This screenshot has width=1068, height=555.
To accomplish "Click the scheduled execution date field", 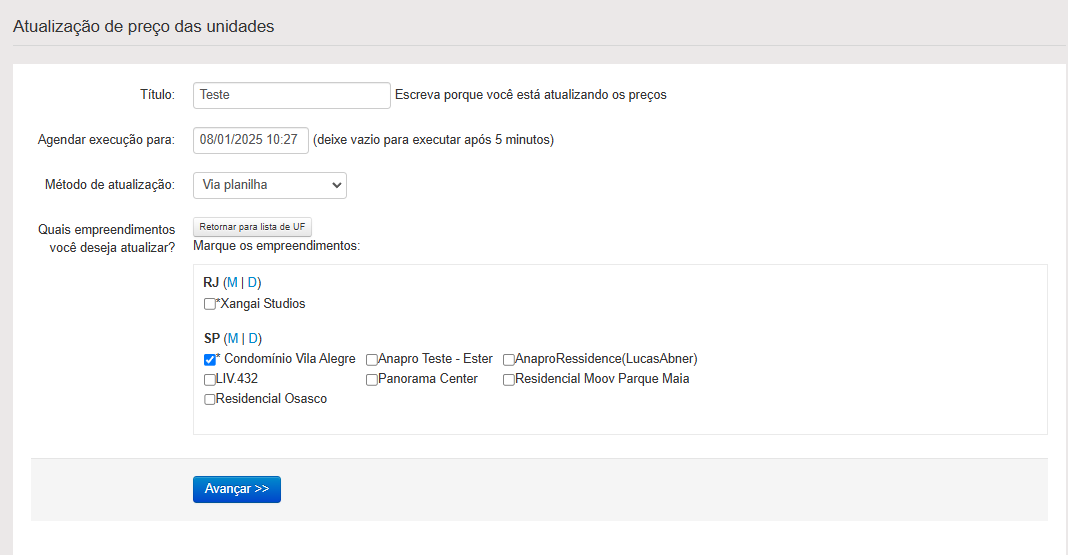I will coord(250,140).
